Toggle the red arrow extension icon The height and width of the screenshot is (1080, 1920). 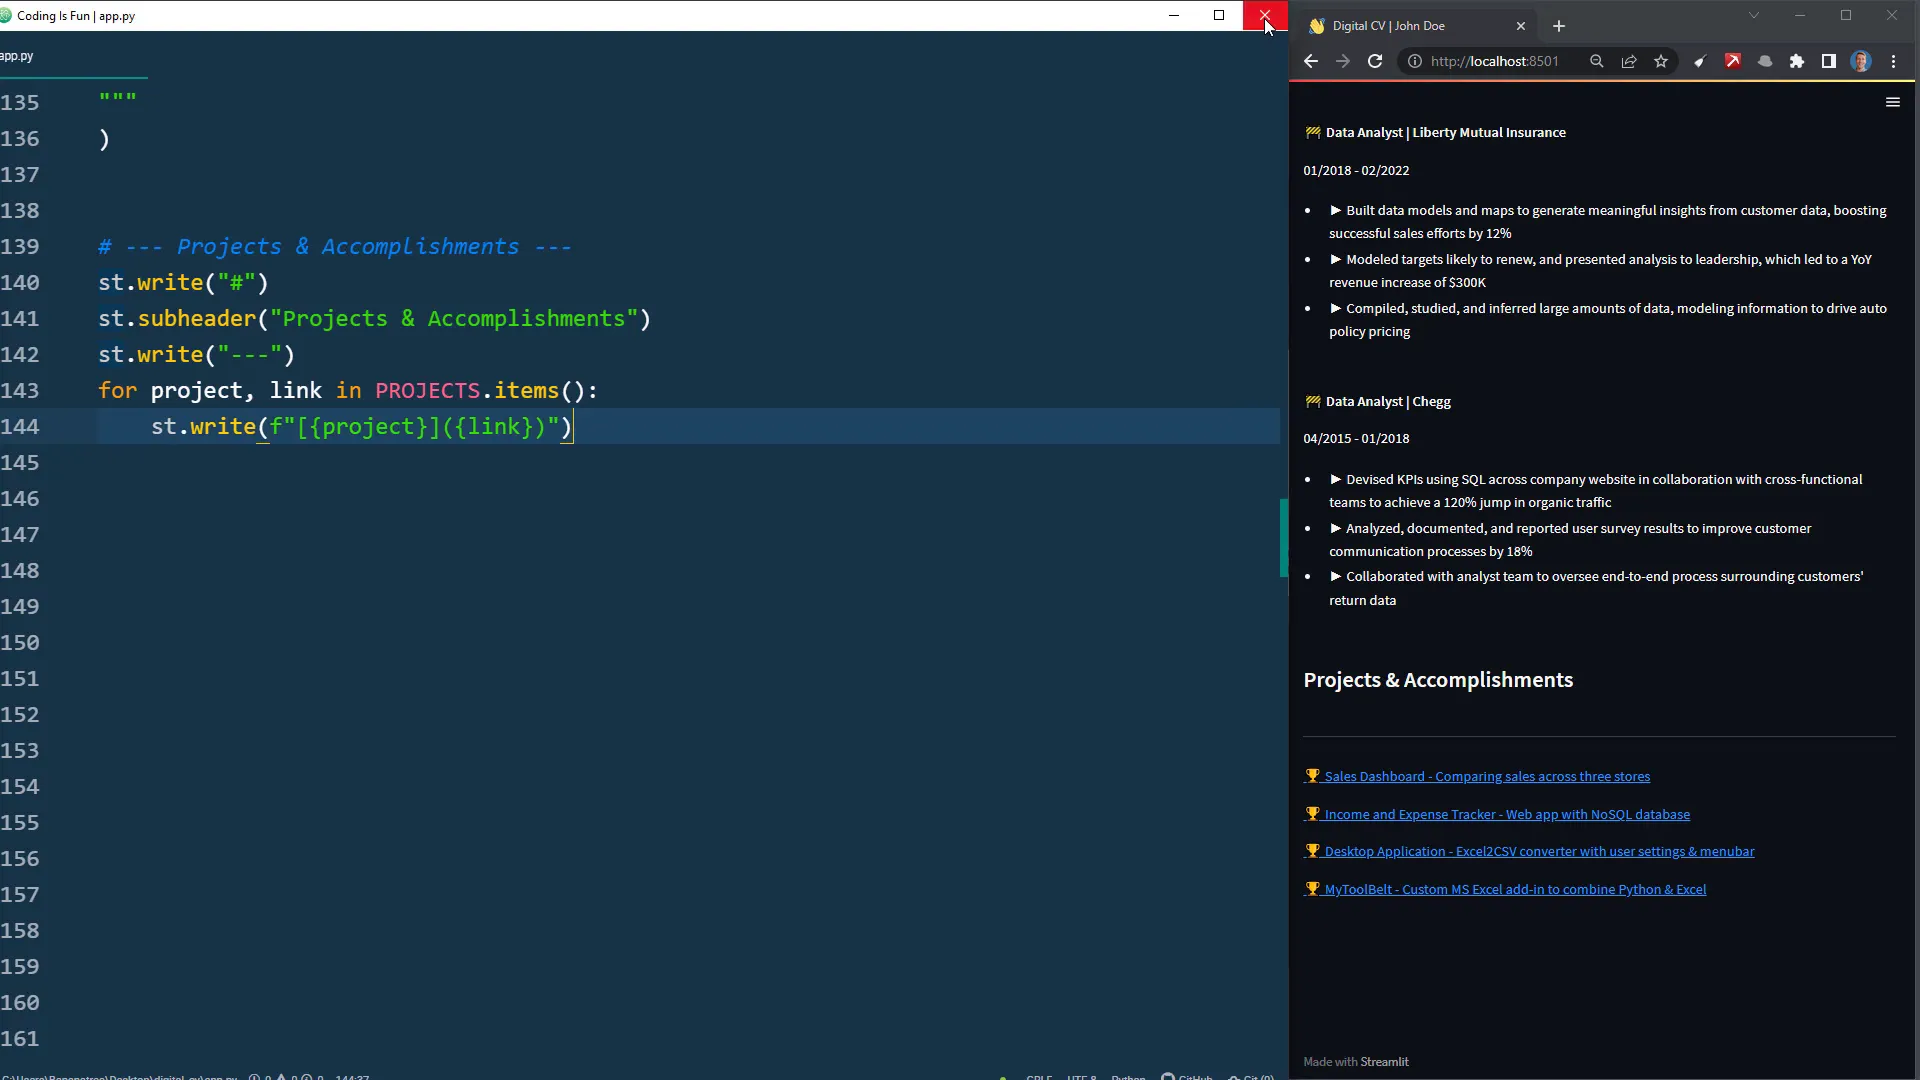pyautogui.click(x=1732, y=61)
